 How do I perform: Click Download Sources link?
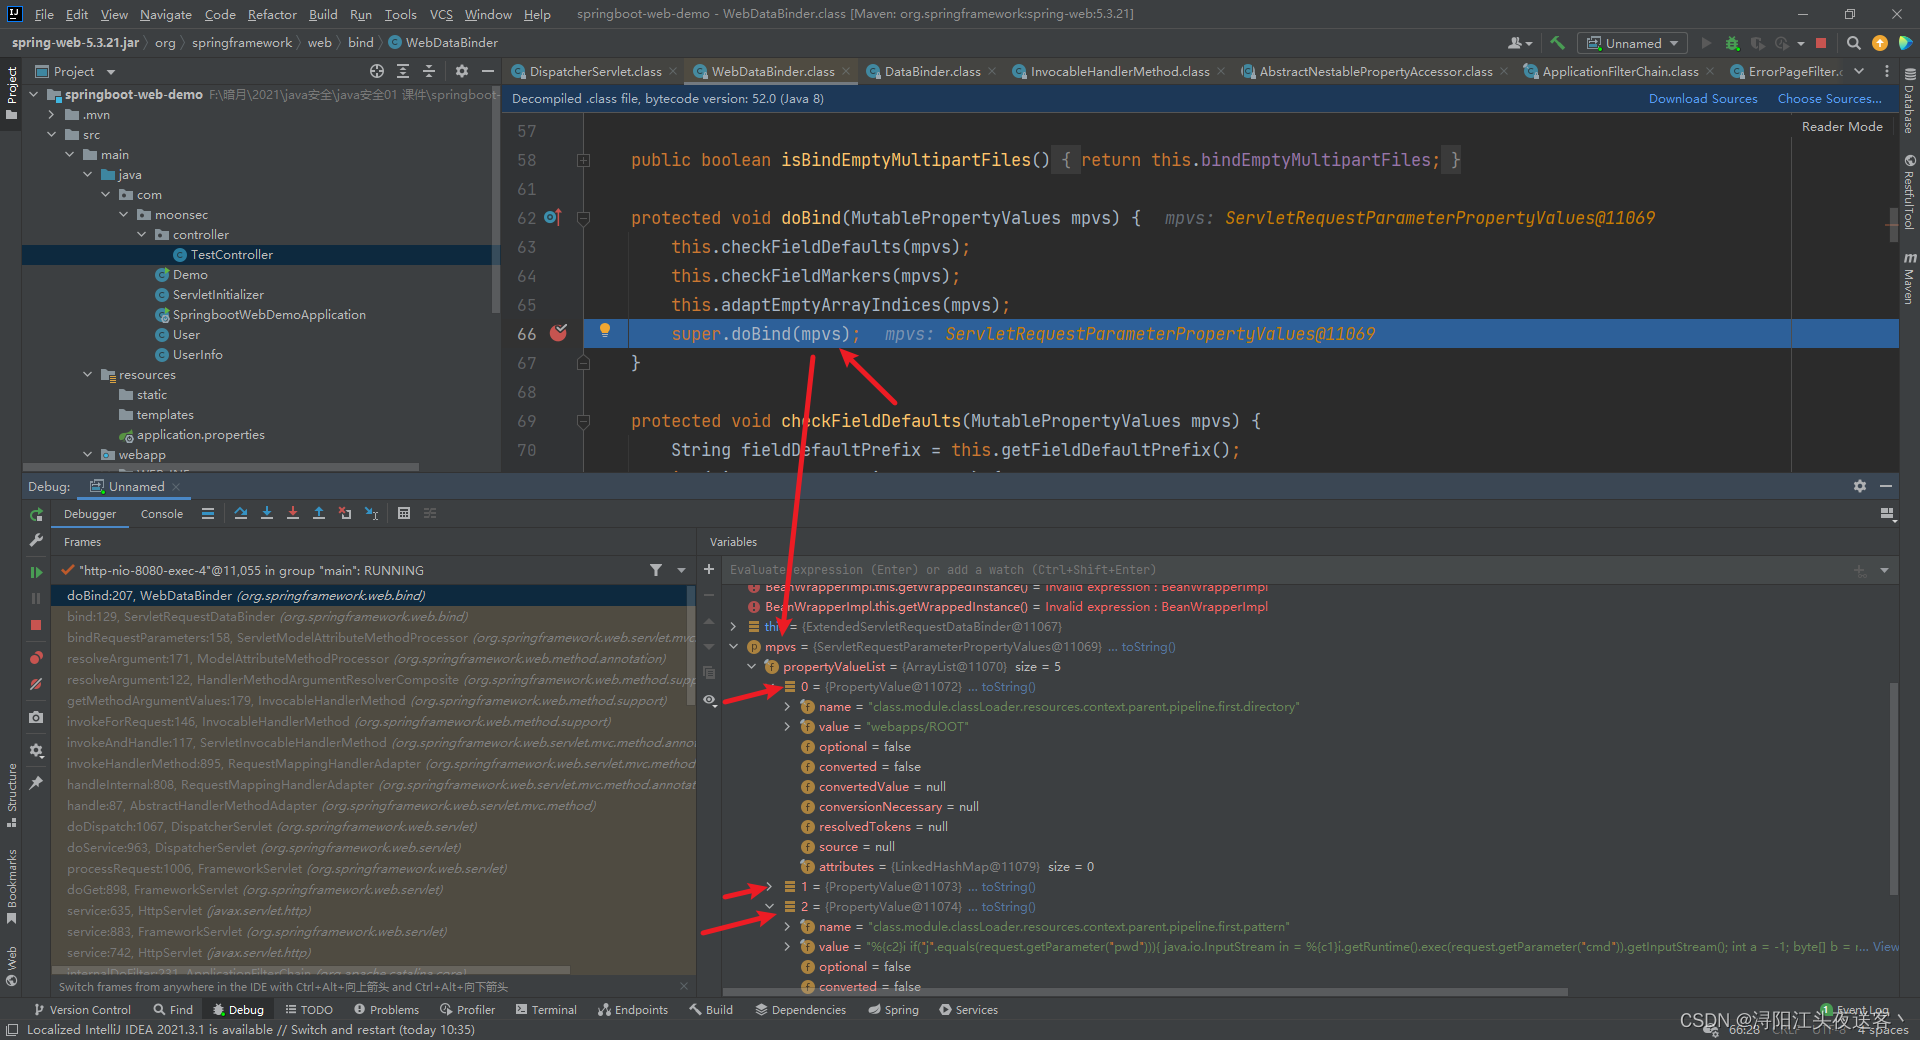1703,99
